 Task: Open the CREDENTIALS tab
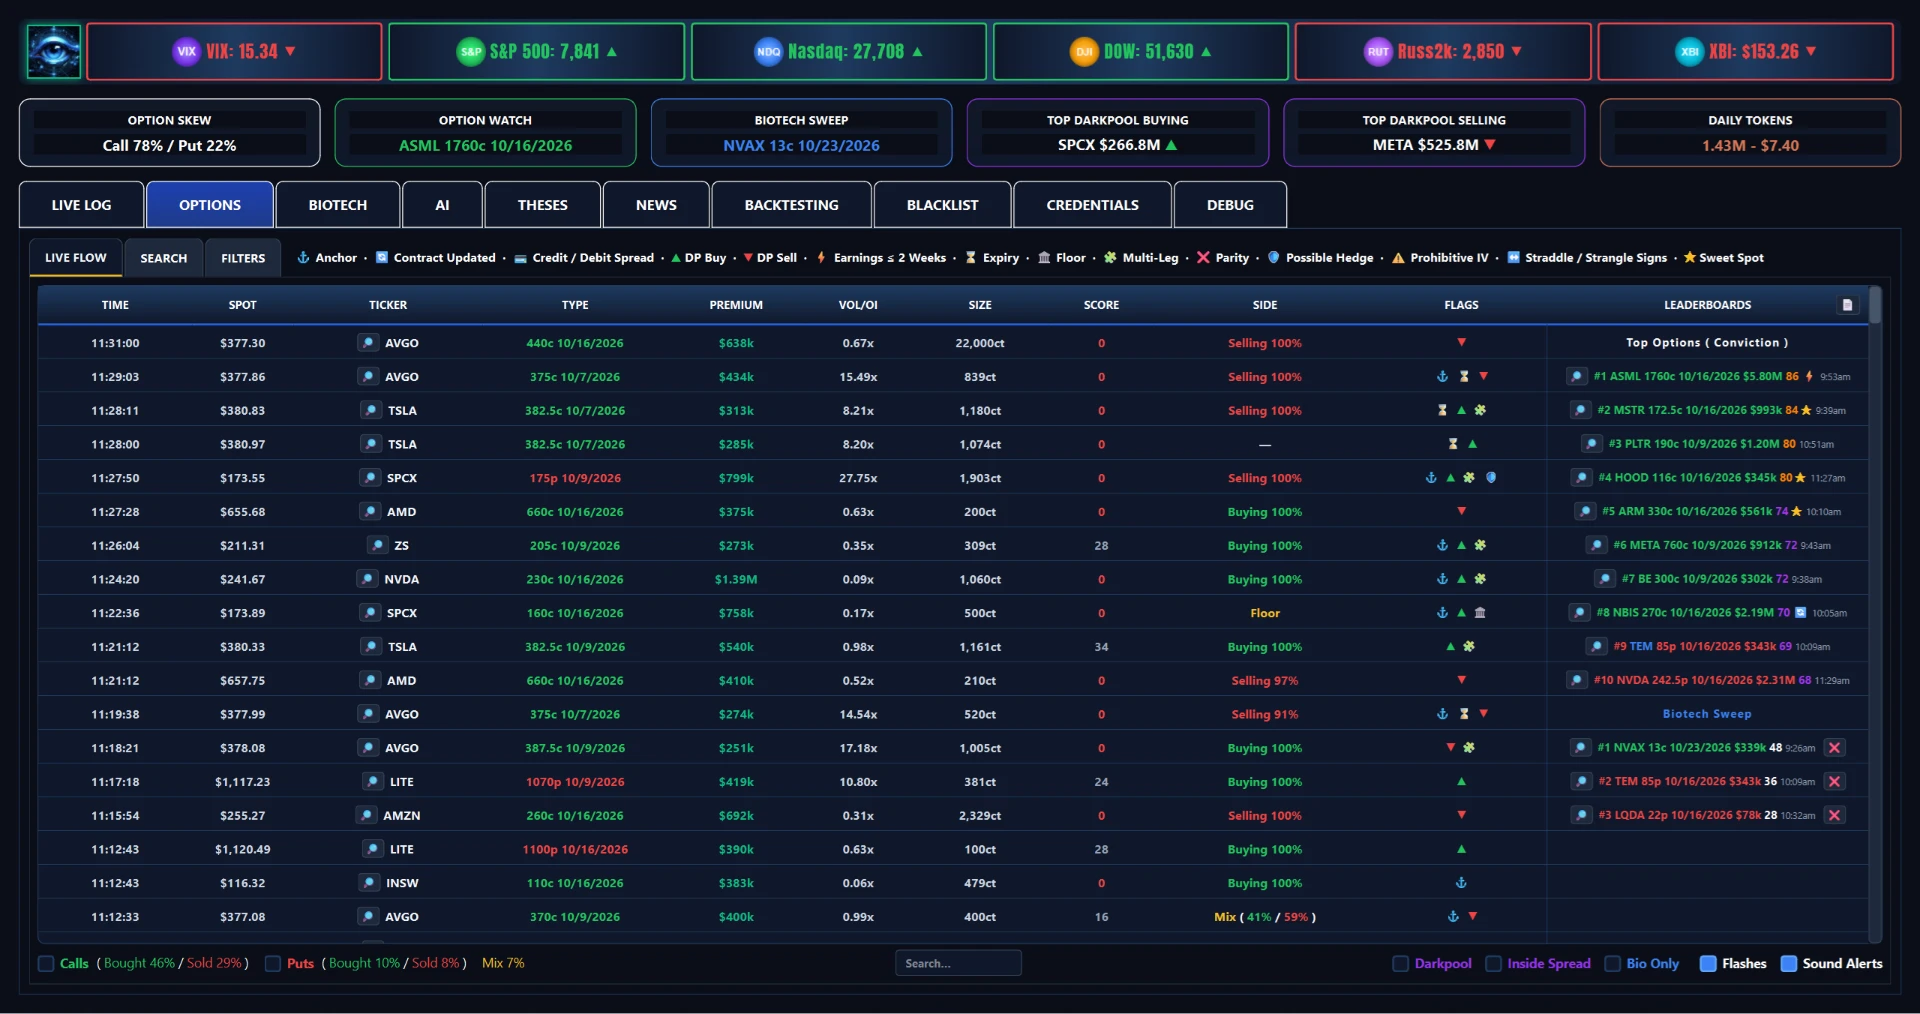point(1092,205)
